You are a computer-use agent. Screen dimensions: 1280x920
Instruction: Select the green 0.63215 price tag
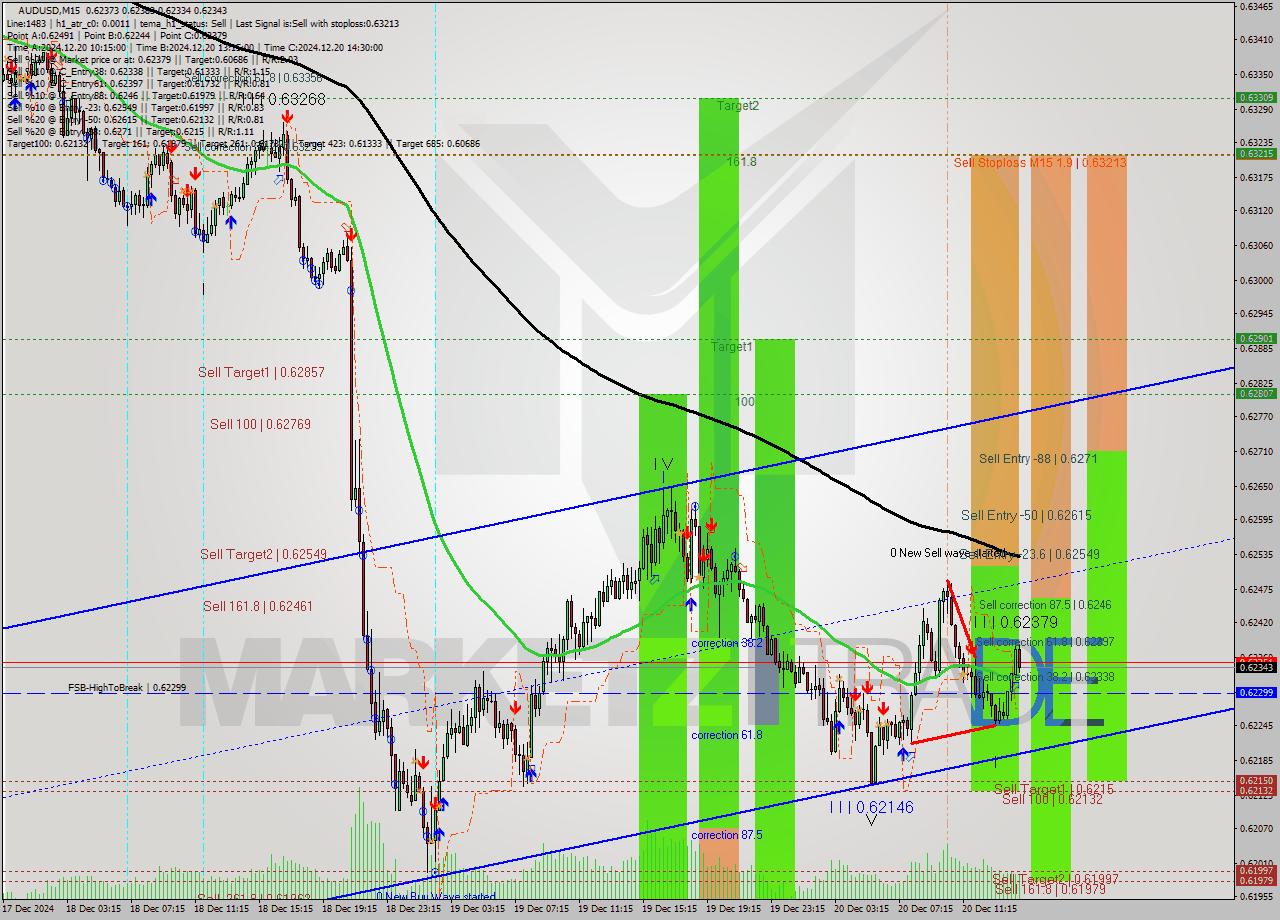[1256, 153]
